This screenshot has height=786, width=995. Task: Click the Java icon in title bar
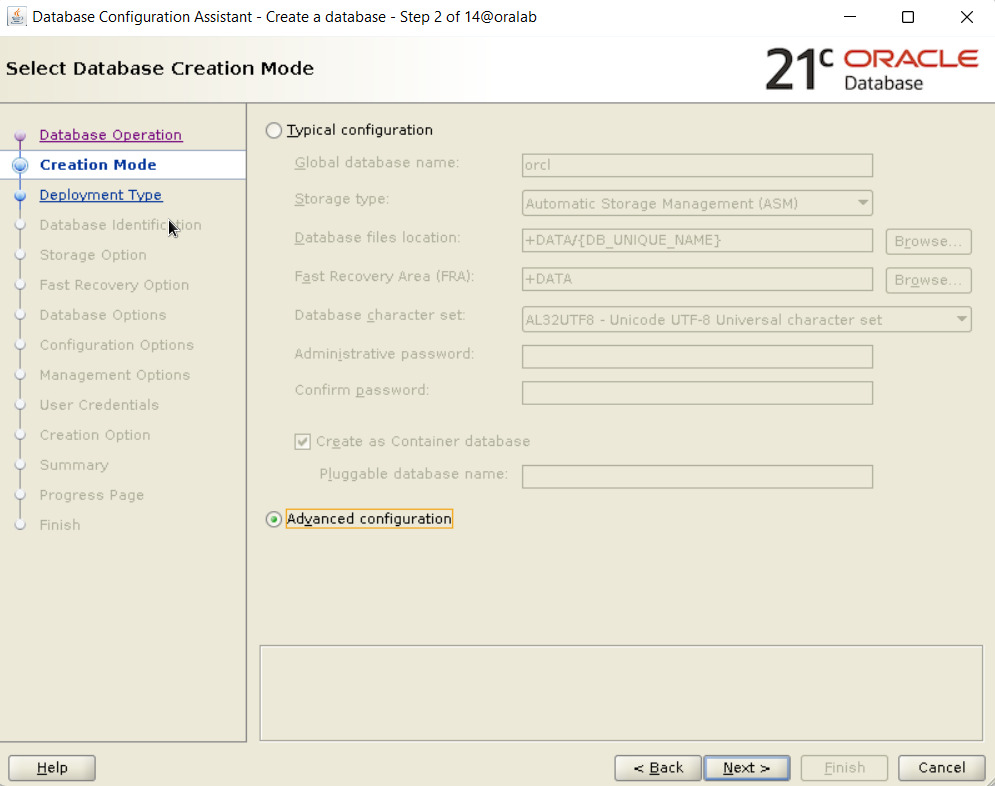click(17, 17)
